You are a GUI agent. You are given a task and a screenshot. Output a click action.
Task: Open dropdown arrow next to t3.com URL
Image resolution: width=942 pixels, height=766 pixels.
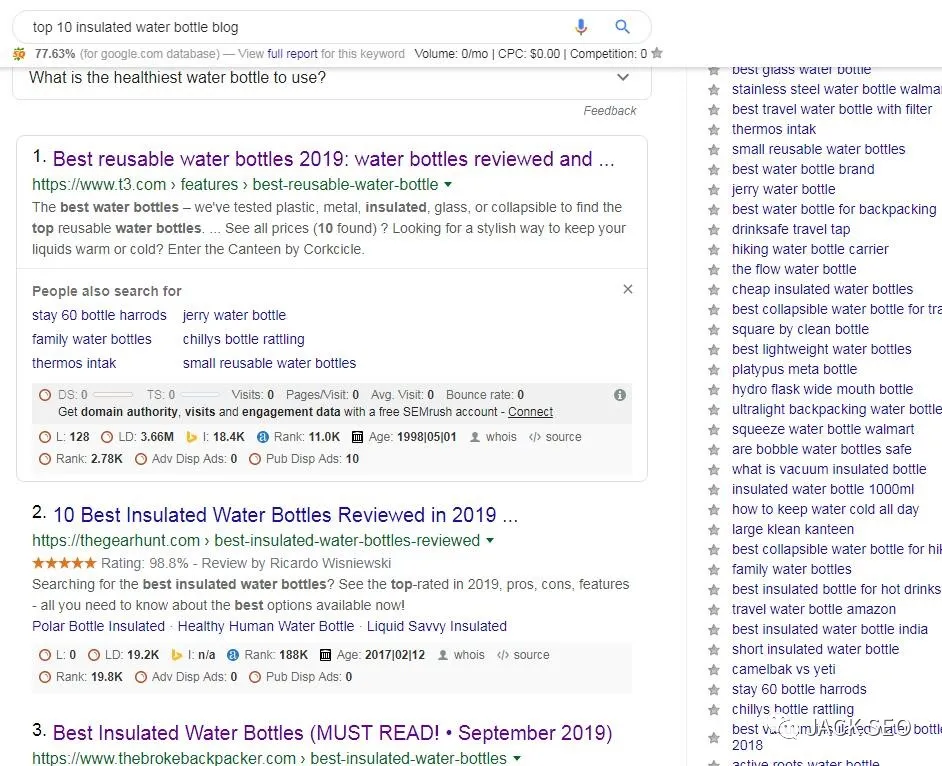point(448,185)
